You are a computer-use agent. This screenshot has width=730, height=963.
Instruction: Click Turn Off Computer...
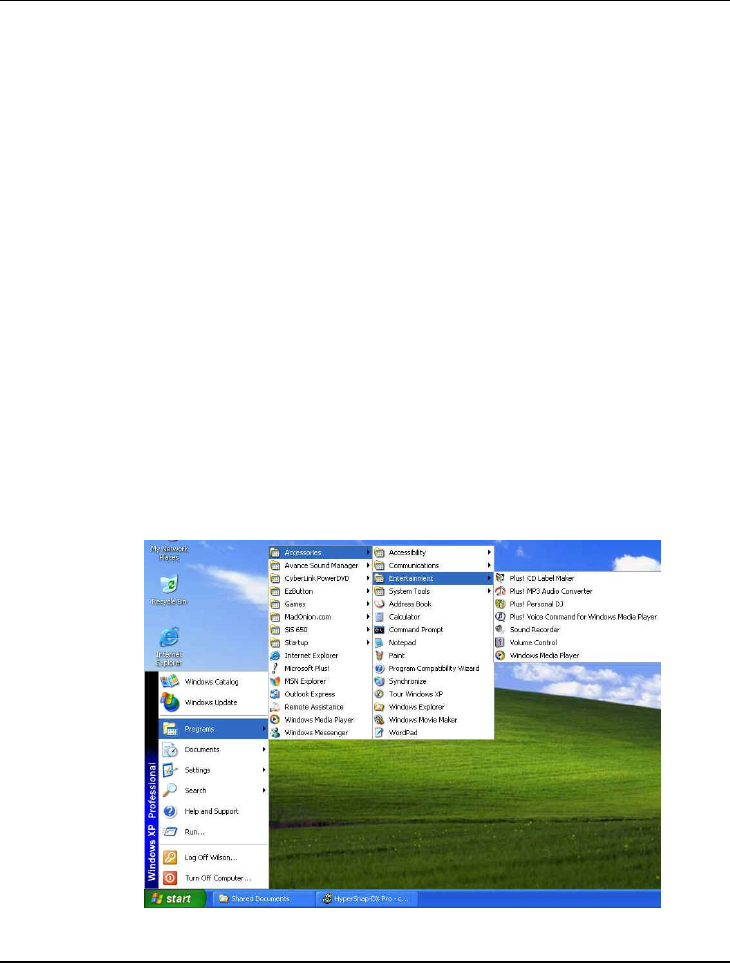214,878
